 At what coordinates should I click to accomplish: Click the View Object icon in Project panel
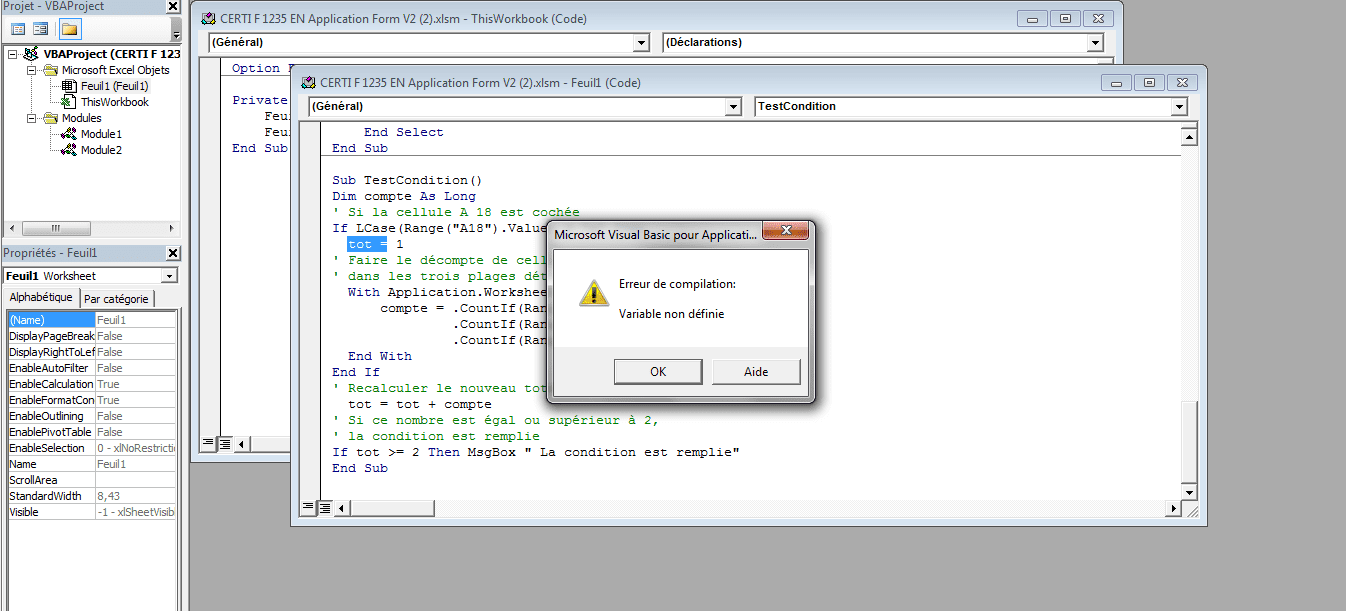[41, 29]
